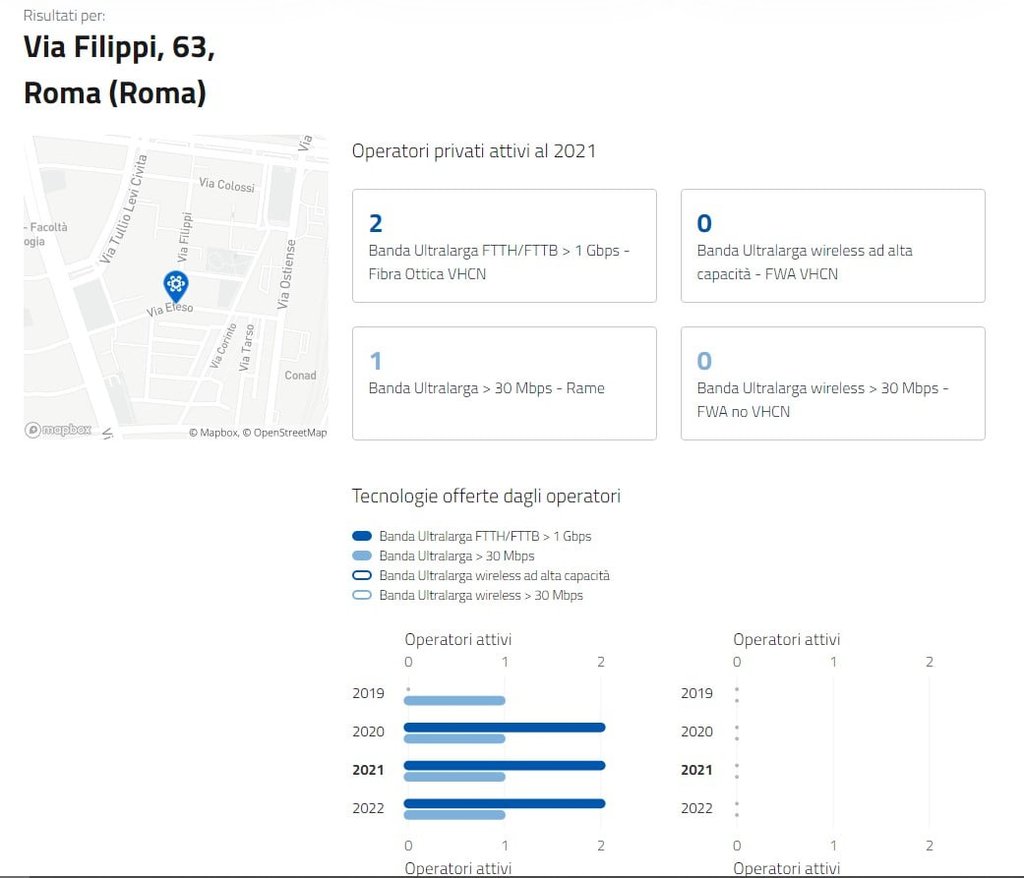The image size is (1024, 878).
Task: Click the 2019 label in left chart
Action: tap(368, 693)
